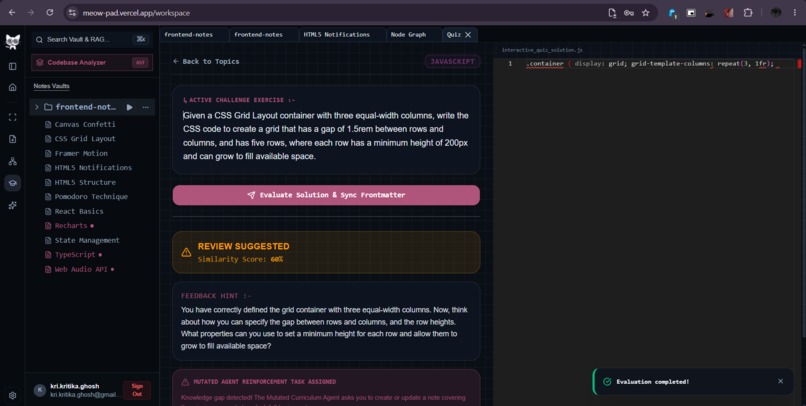Click the MeowPad cat logo
806x406 pixels.
[13, 41]
